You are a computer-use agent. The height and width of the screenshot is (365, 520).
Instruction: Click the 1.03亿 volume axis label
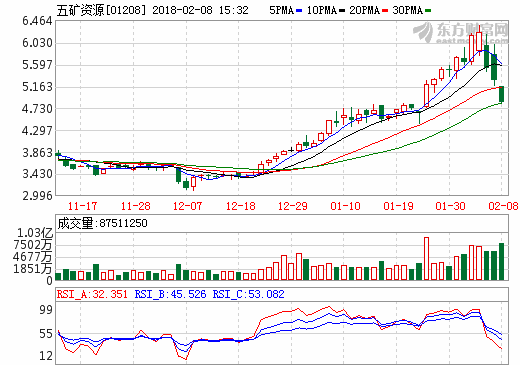pyautogui.click(x=35, y=233)
